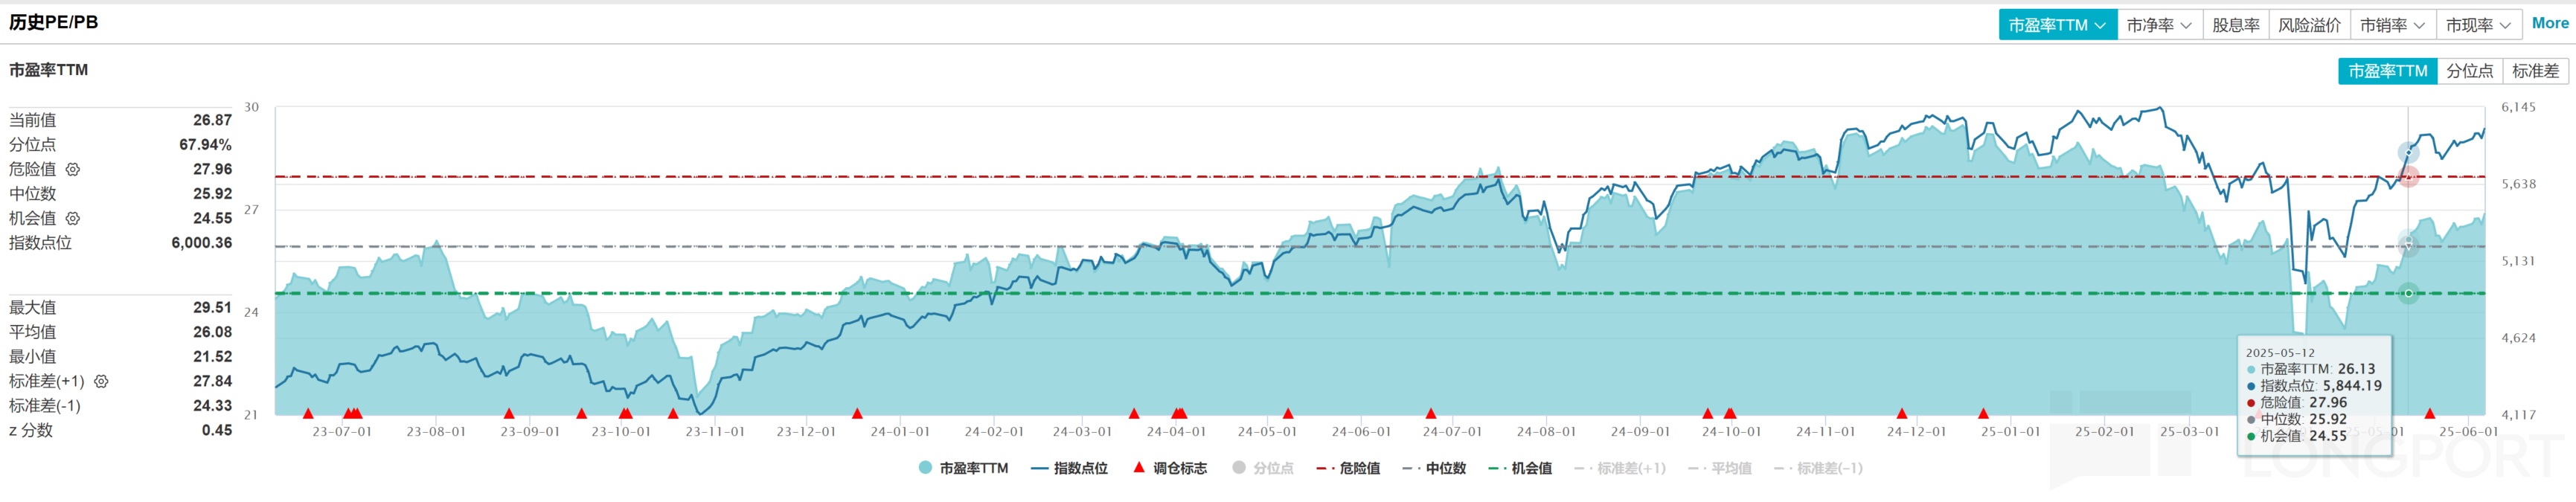Expand the 市盈率TTM dropdown in top bar
The height and width of the screenshot is (502, 2576).
click(2057, 25)
